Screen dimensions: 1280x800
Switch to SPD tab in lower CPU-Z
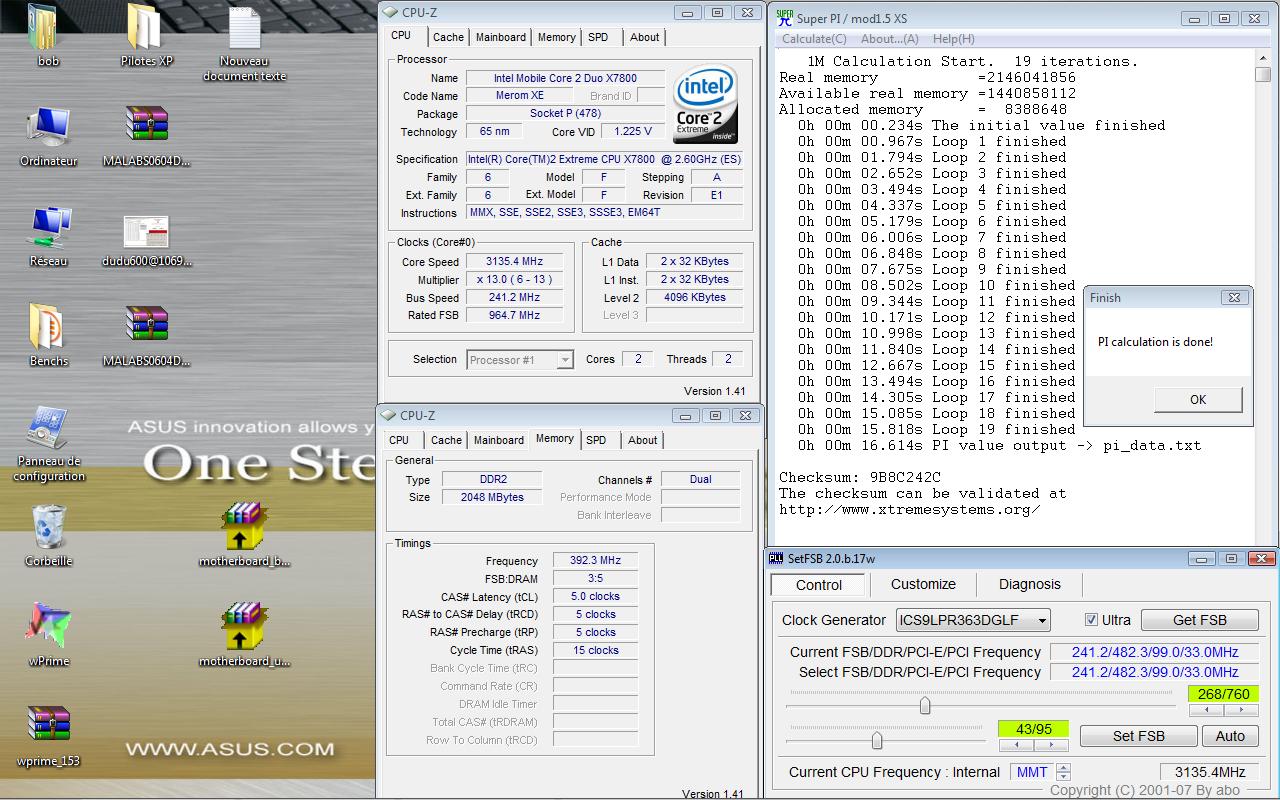[x=596, y=440]
